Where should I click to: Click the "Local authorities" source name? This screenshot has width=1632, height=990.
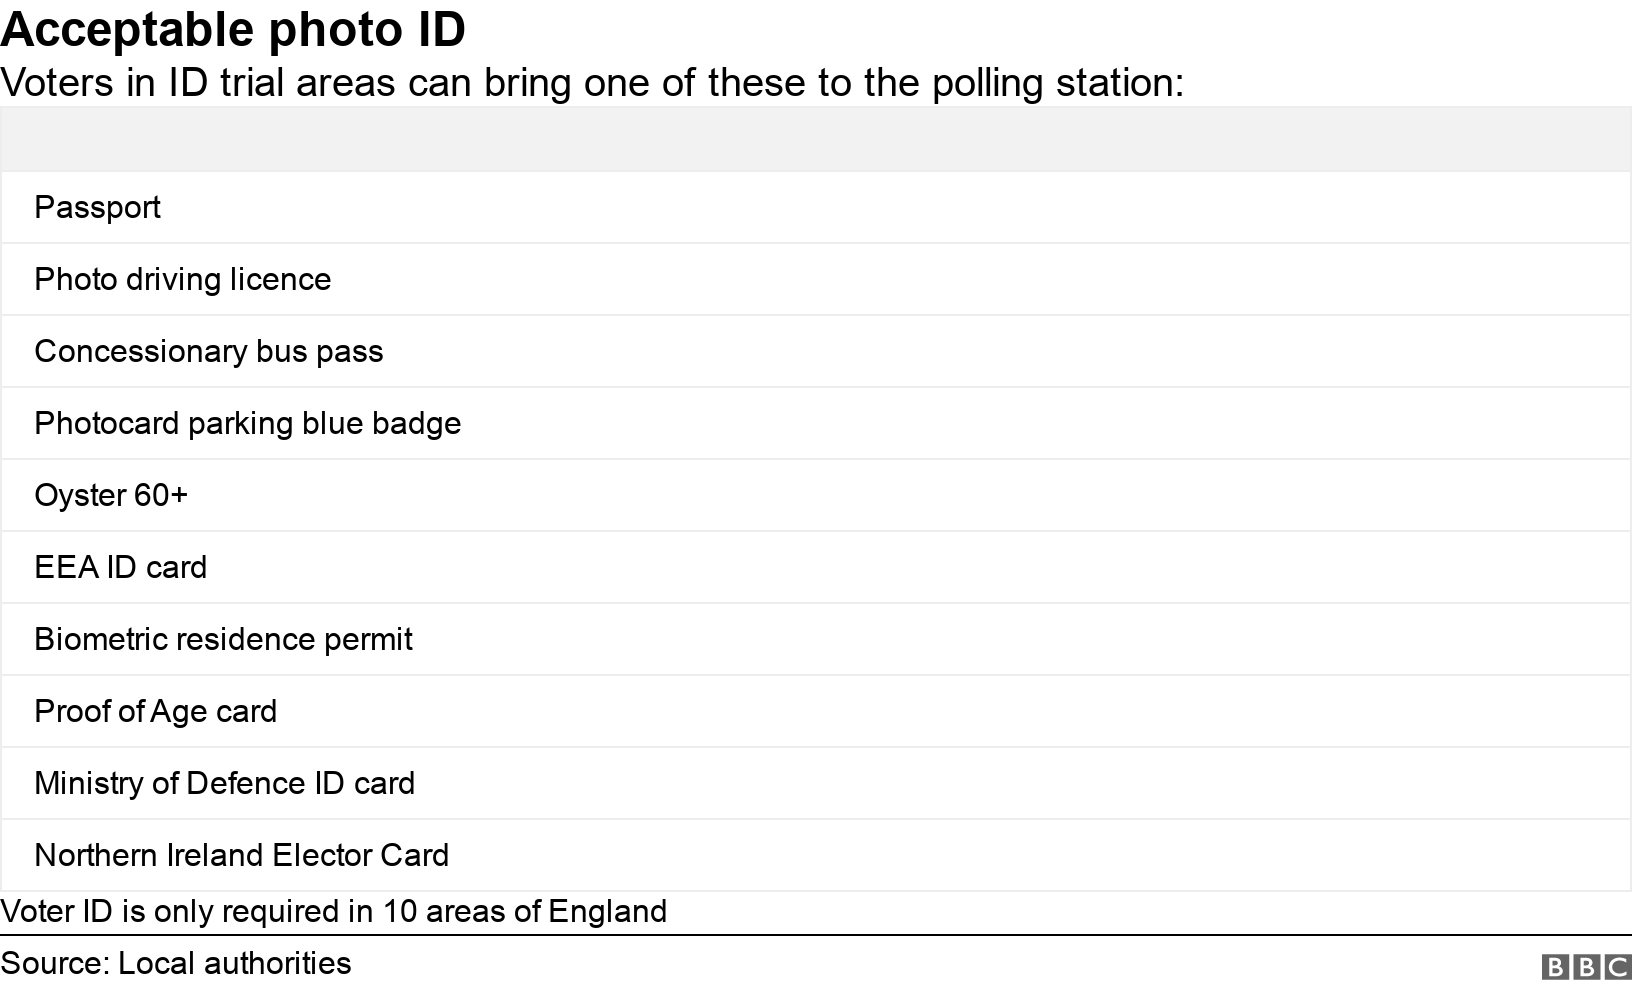235,963
